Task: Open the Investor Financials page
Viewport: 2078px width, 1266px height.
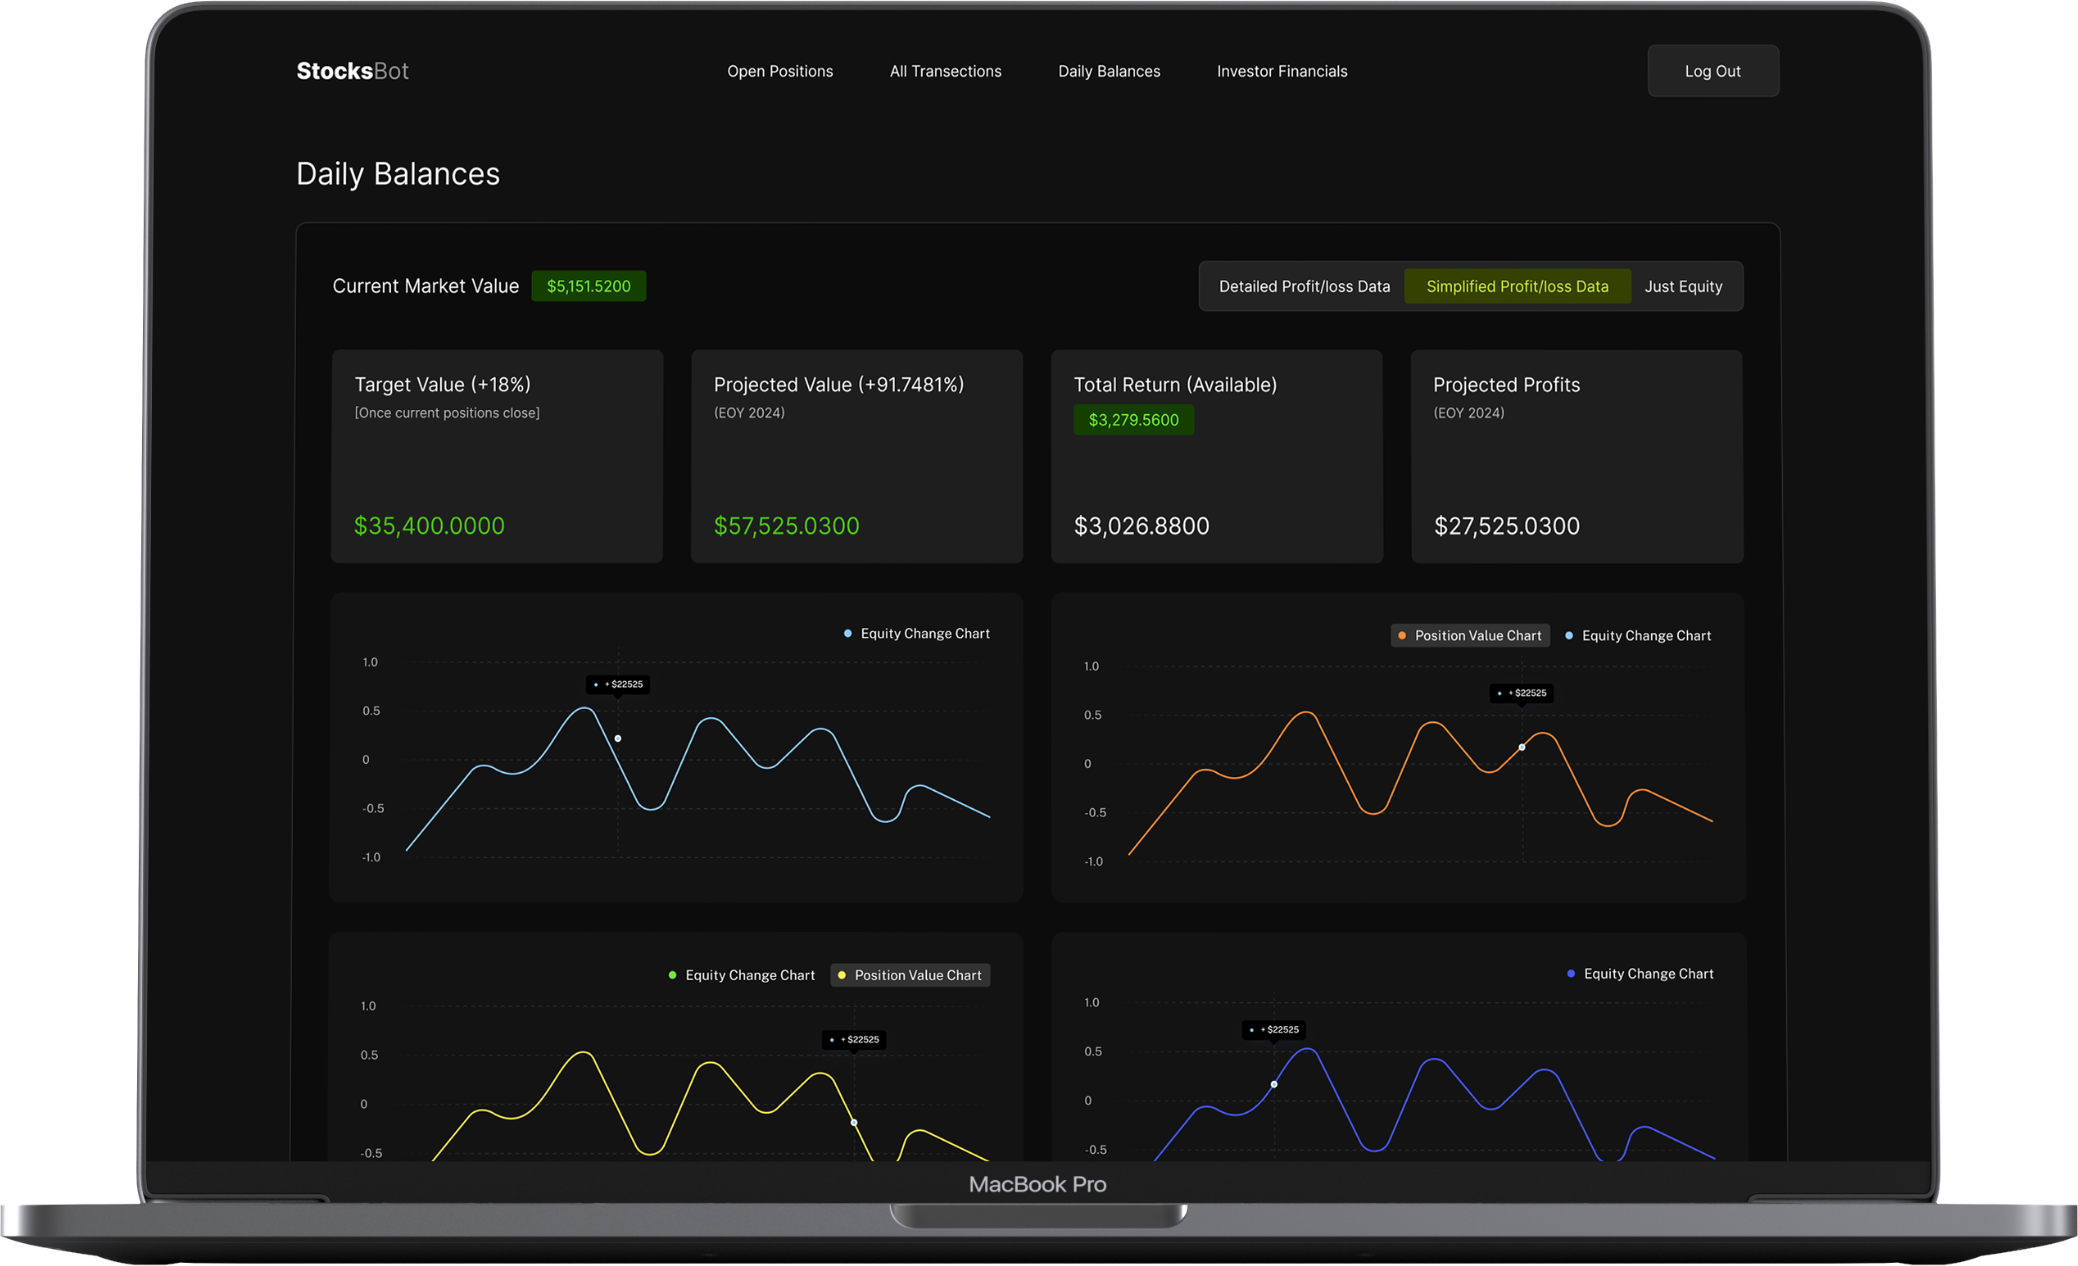Action: point(1281,71)
